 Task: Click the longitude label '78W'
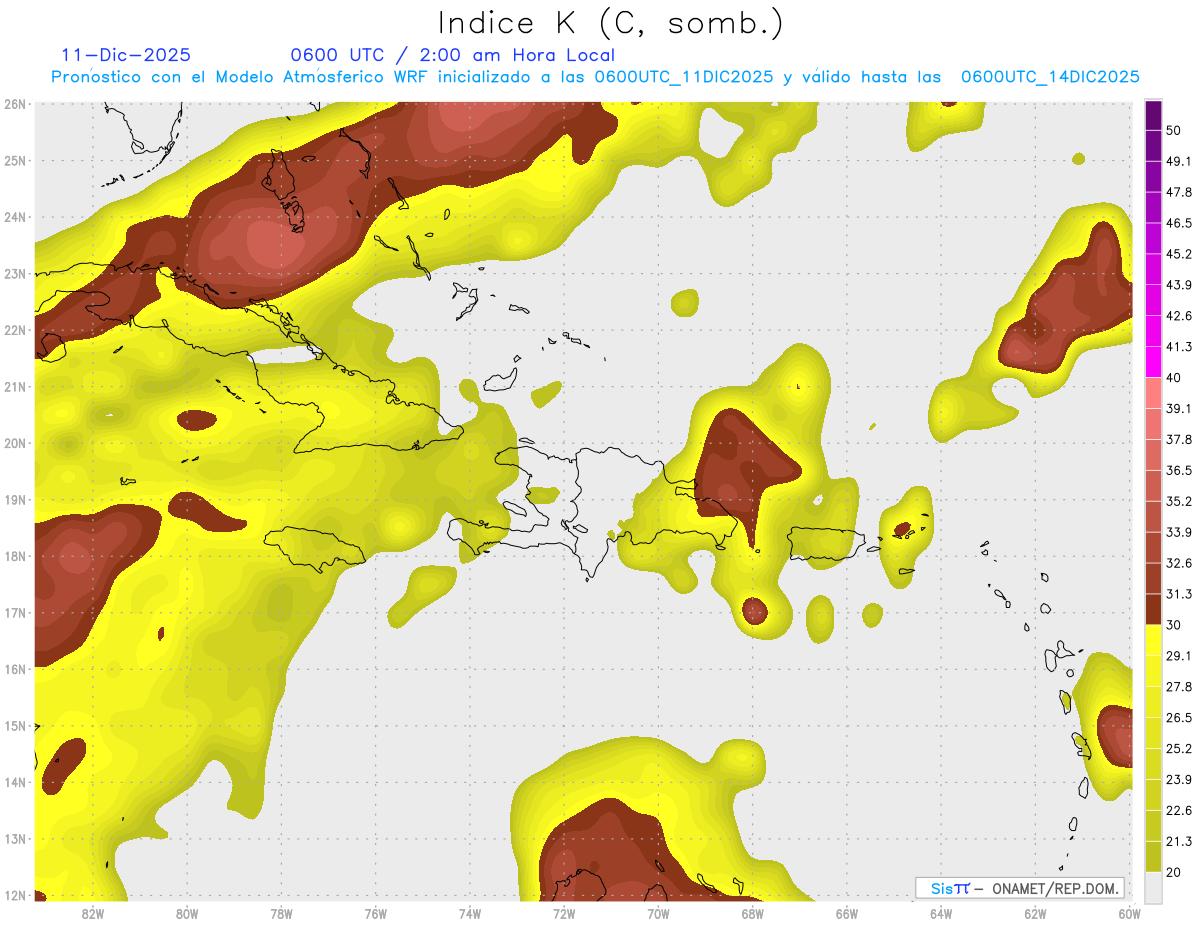(281, 914)
